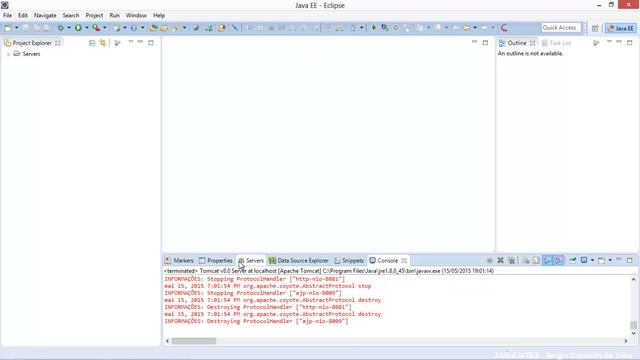Image resolution: width=640 pixels, height=360 pixels.
Task: Expand the Servers tree node
Action: 8,54
